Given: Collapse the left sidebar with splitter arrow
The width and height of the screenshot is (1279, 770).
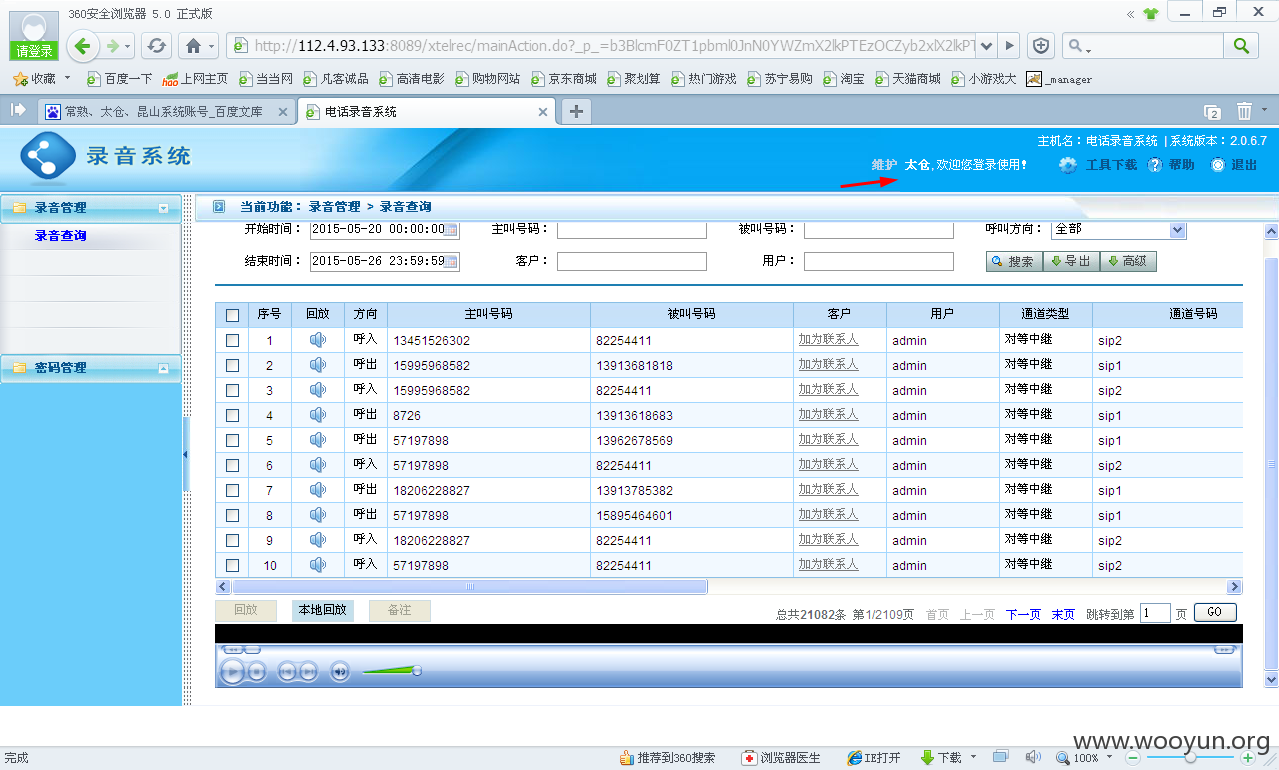Looking at the screenshot, I should point(186,454).
